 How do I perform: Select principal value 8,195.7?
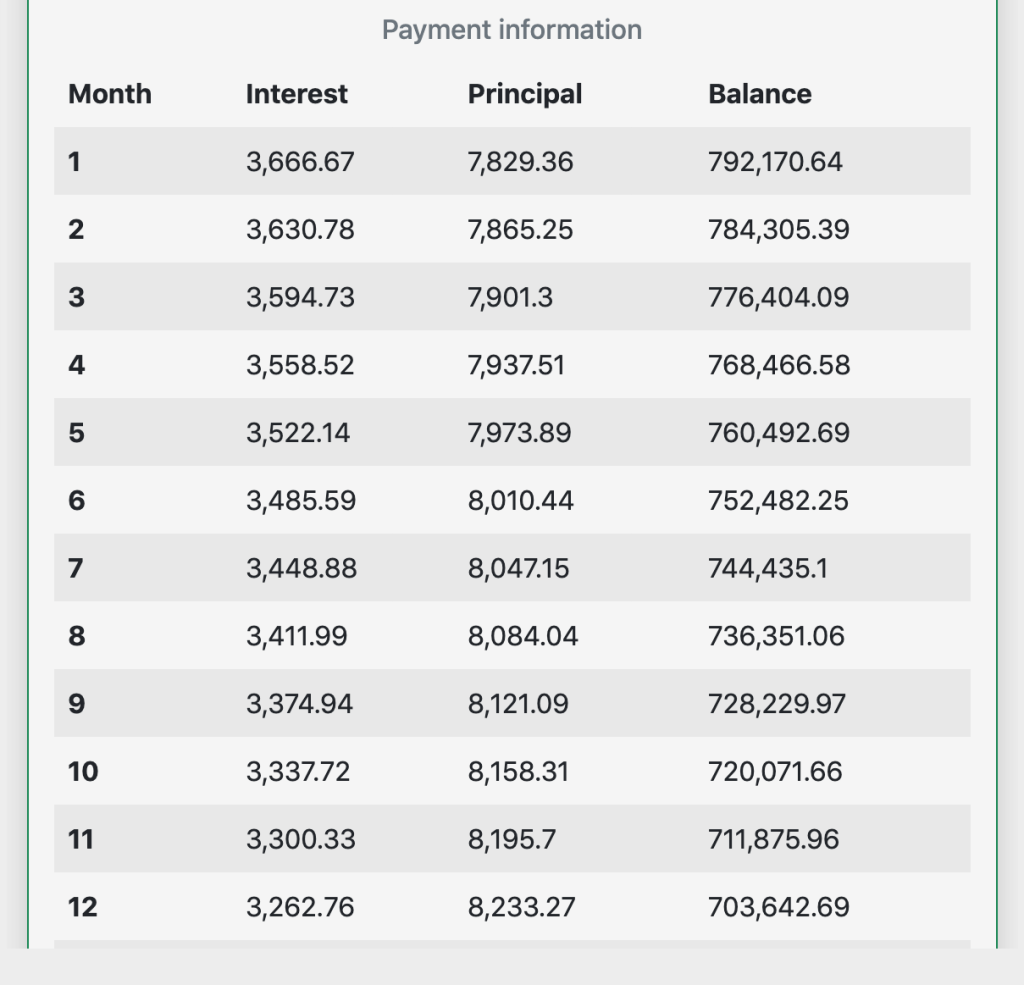511,839
